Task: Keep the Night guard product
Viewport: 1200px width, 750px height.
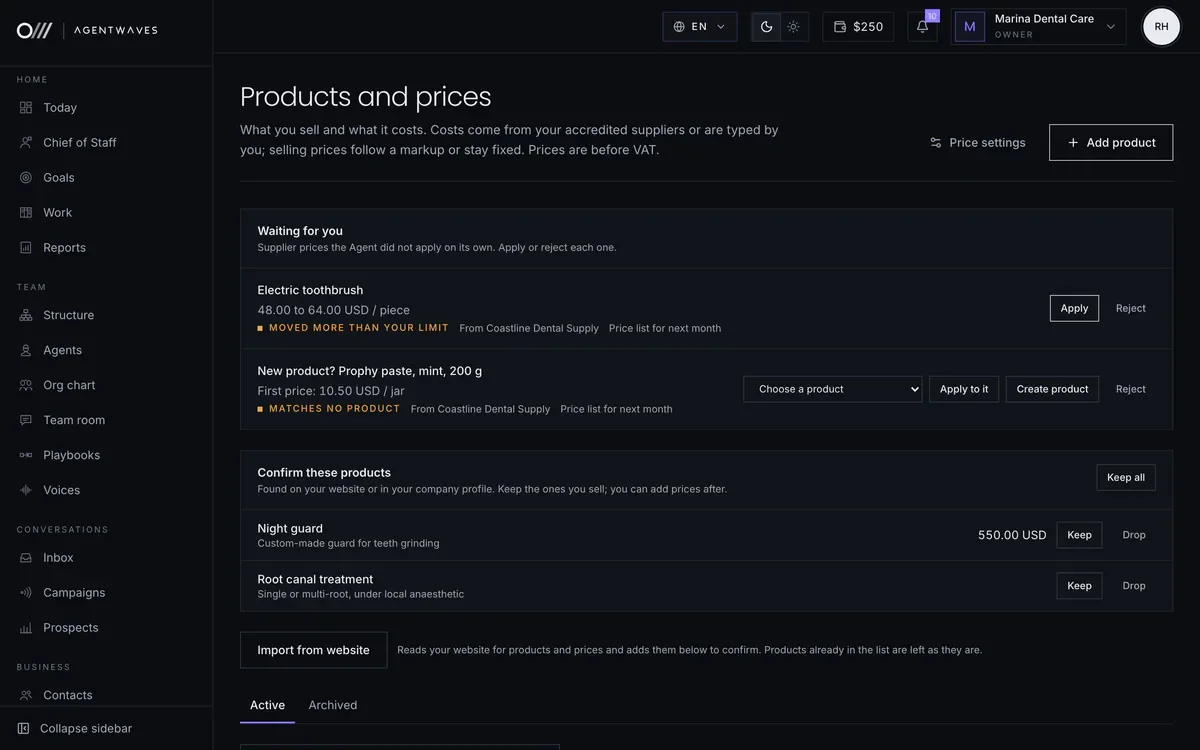Action: coord(1079,535)
